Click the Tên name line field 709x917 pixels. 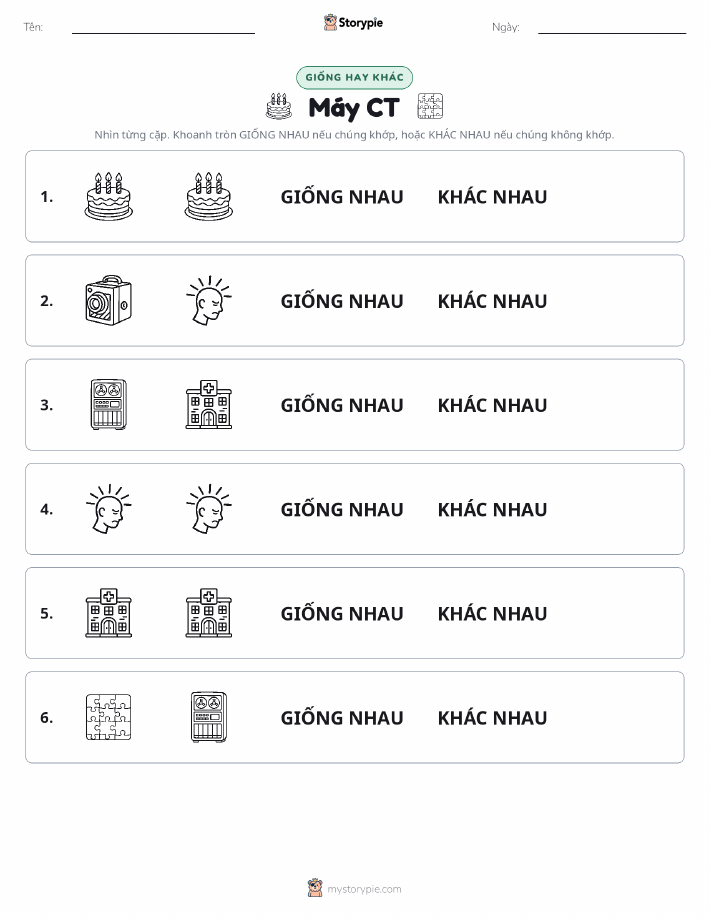pos(163,27)
